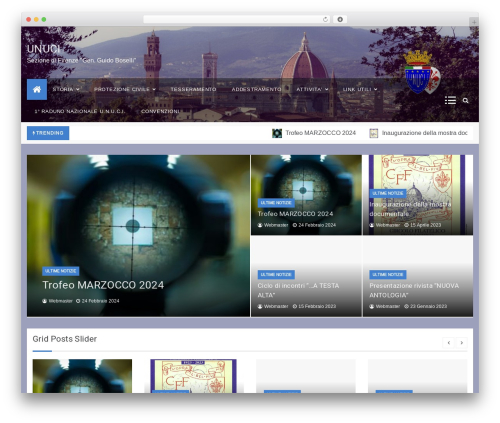Image resolution: width=500 pixels, height=423 pixels.
Task: Open trending link Trofeo MARZOCCO 2024
Action: tap(321, 133)
